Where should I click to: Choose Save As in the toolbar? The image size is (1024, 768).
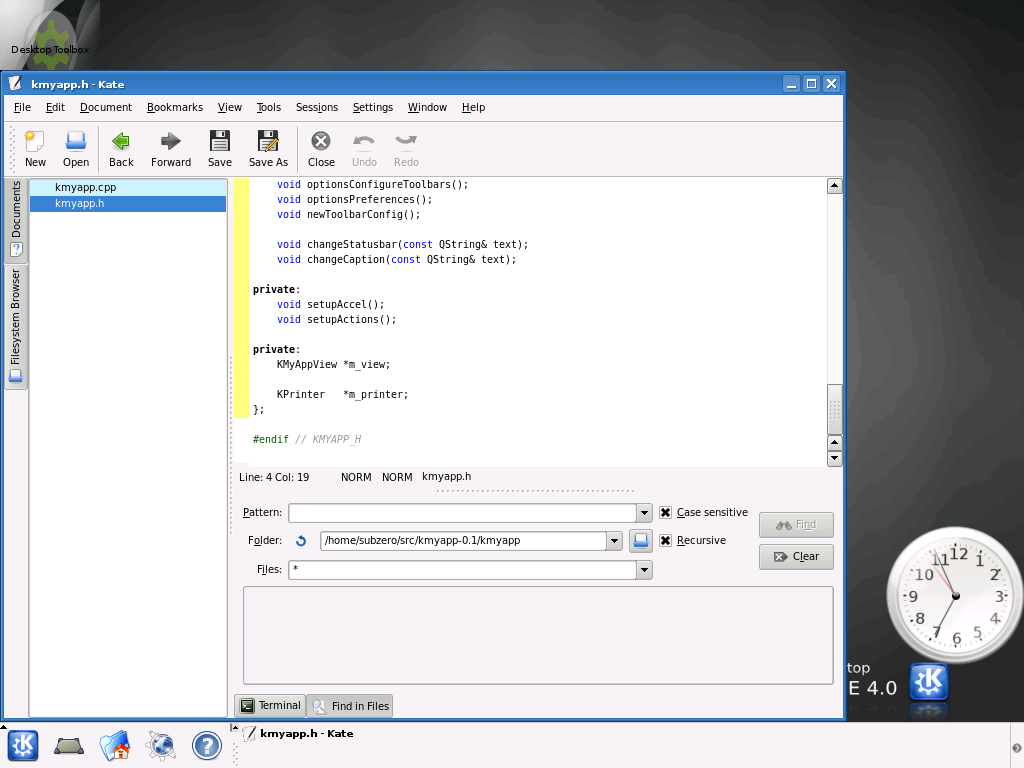click(x=268, y=149)
